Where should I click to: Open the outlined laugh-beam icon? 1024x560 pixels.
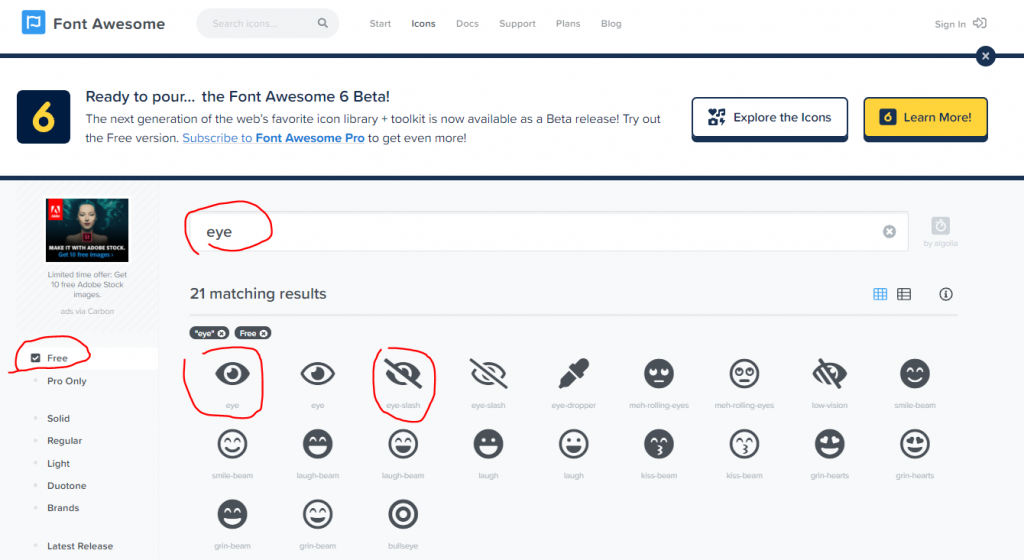[x=403, y=444]
